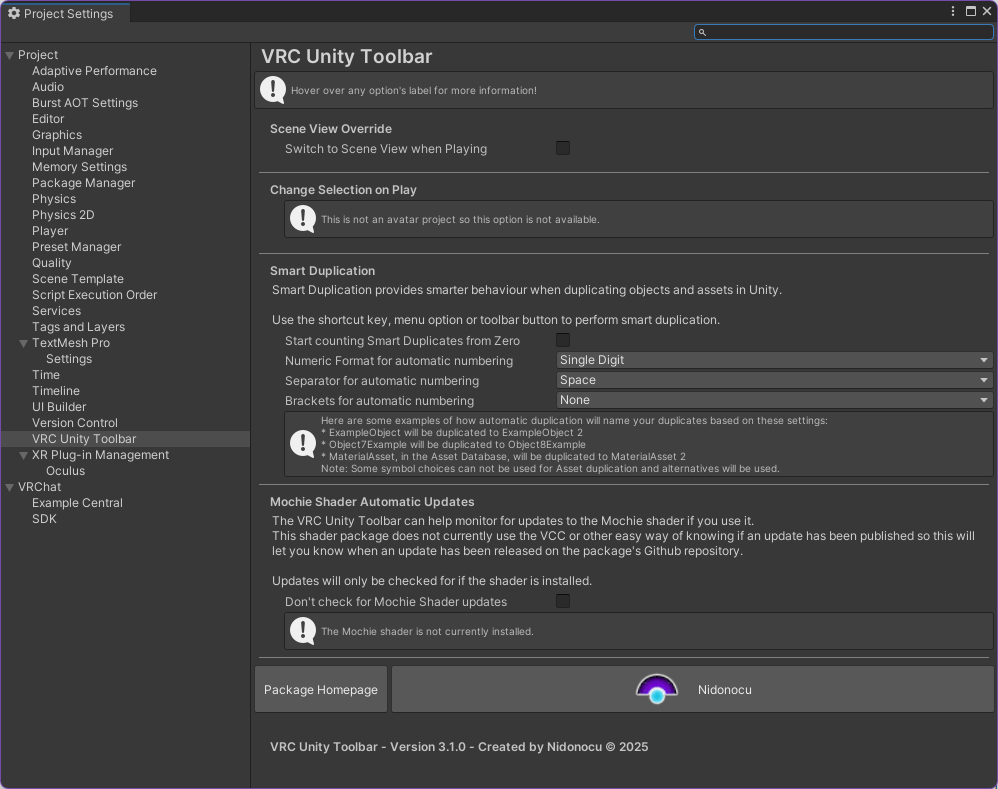Open the window kebab options menu

click(953, 11)
